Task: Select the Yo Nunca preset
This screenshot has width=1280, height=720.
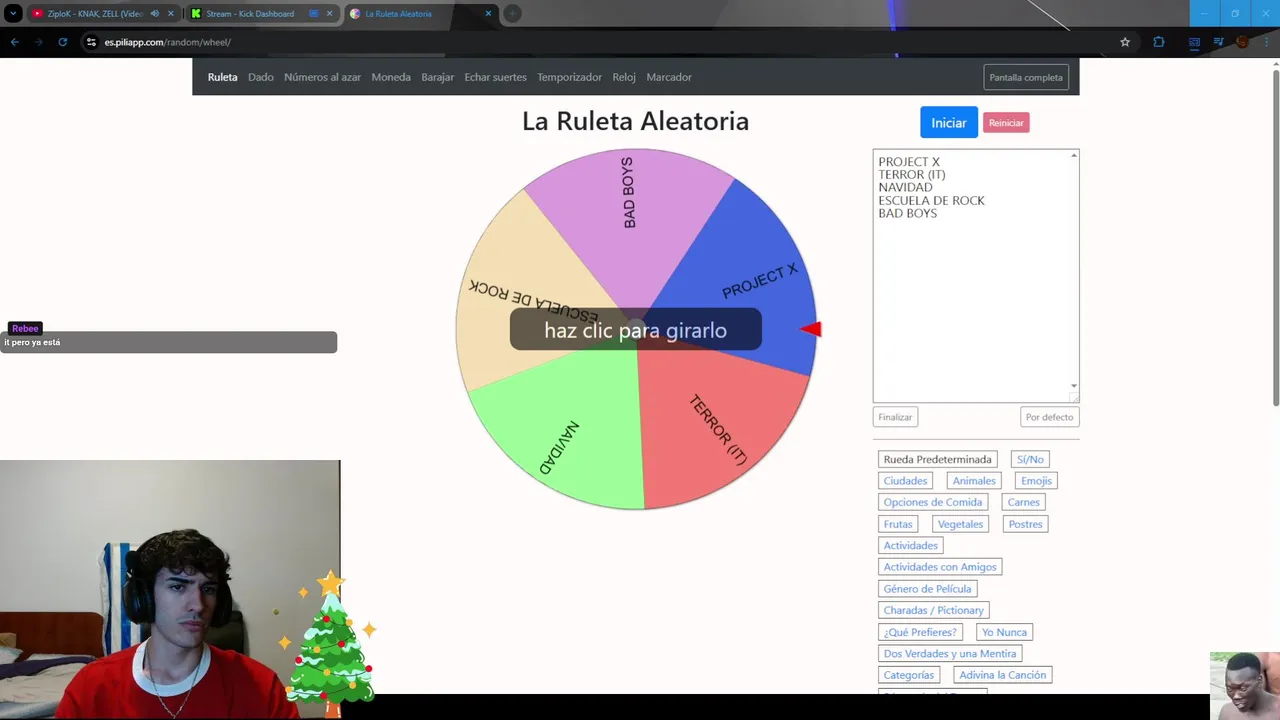Action: (1004, 632)
